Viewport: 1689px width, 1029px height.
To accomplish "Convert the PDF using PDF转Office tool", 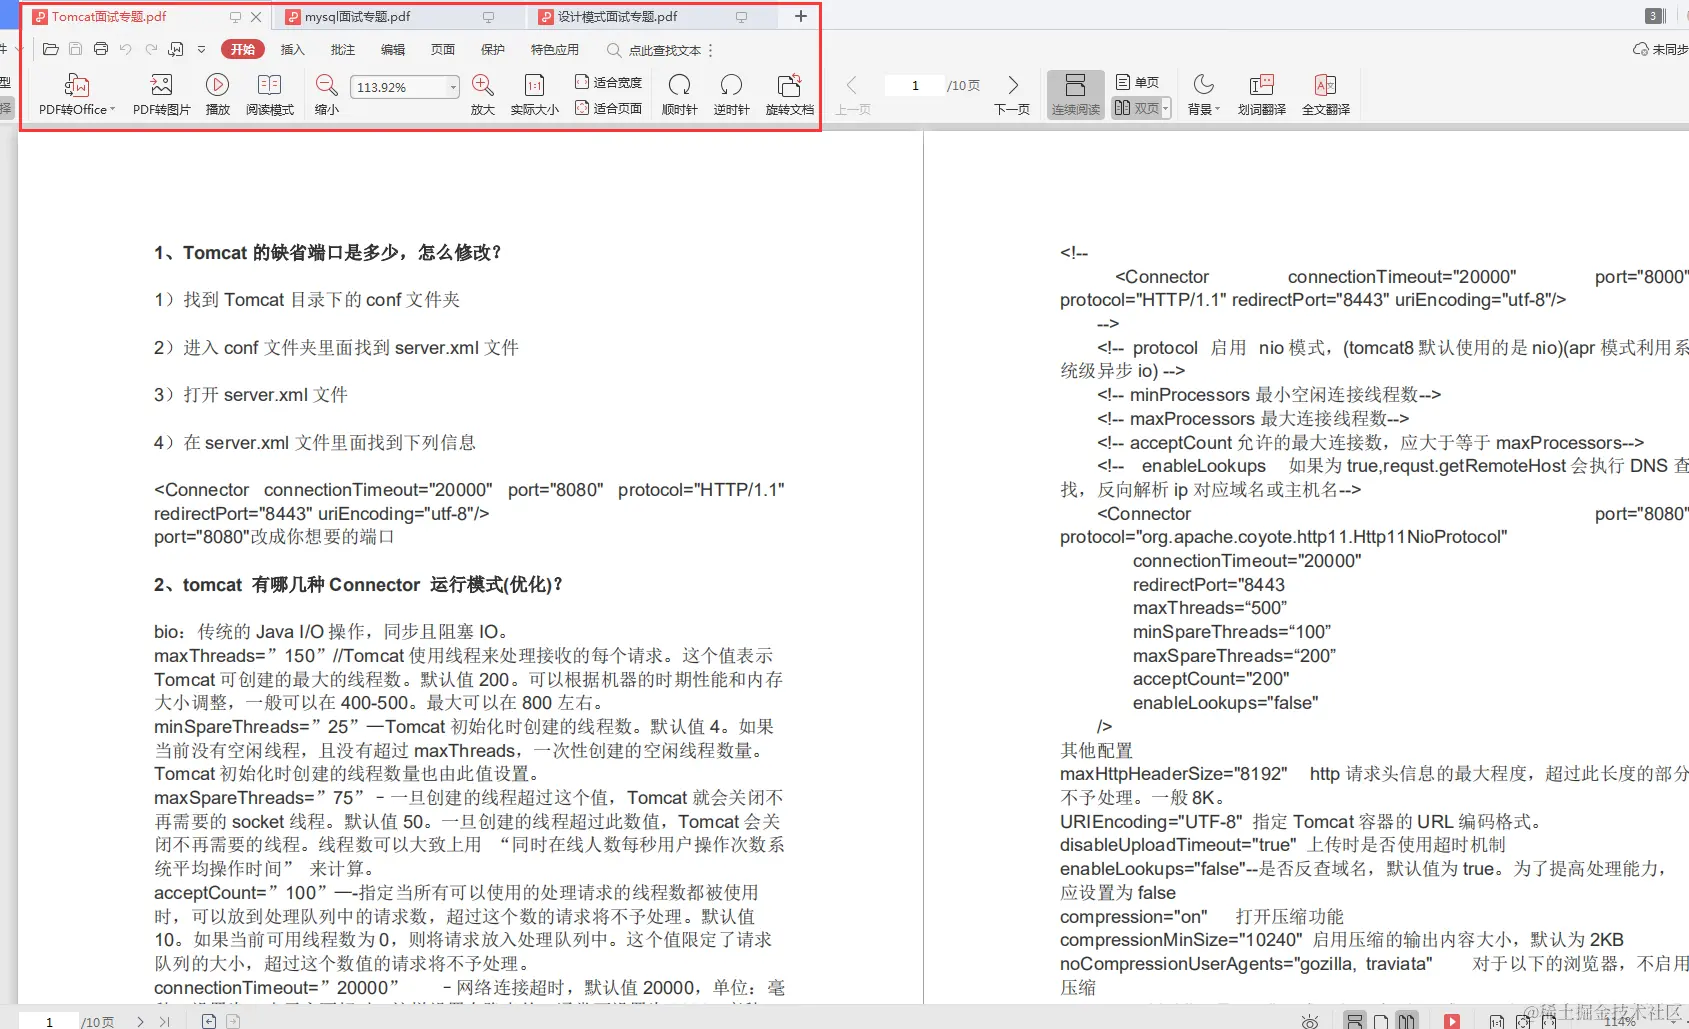I will 76,93.
